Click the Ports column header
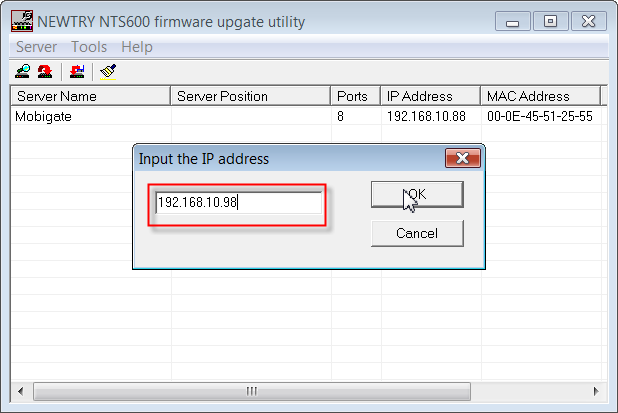The height and width of the screenshot is (413, 618). [x=355, y=96]
